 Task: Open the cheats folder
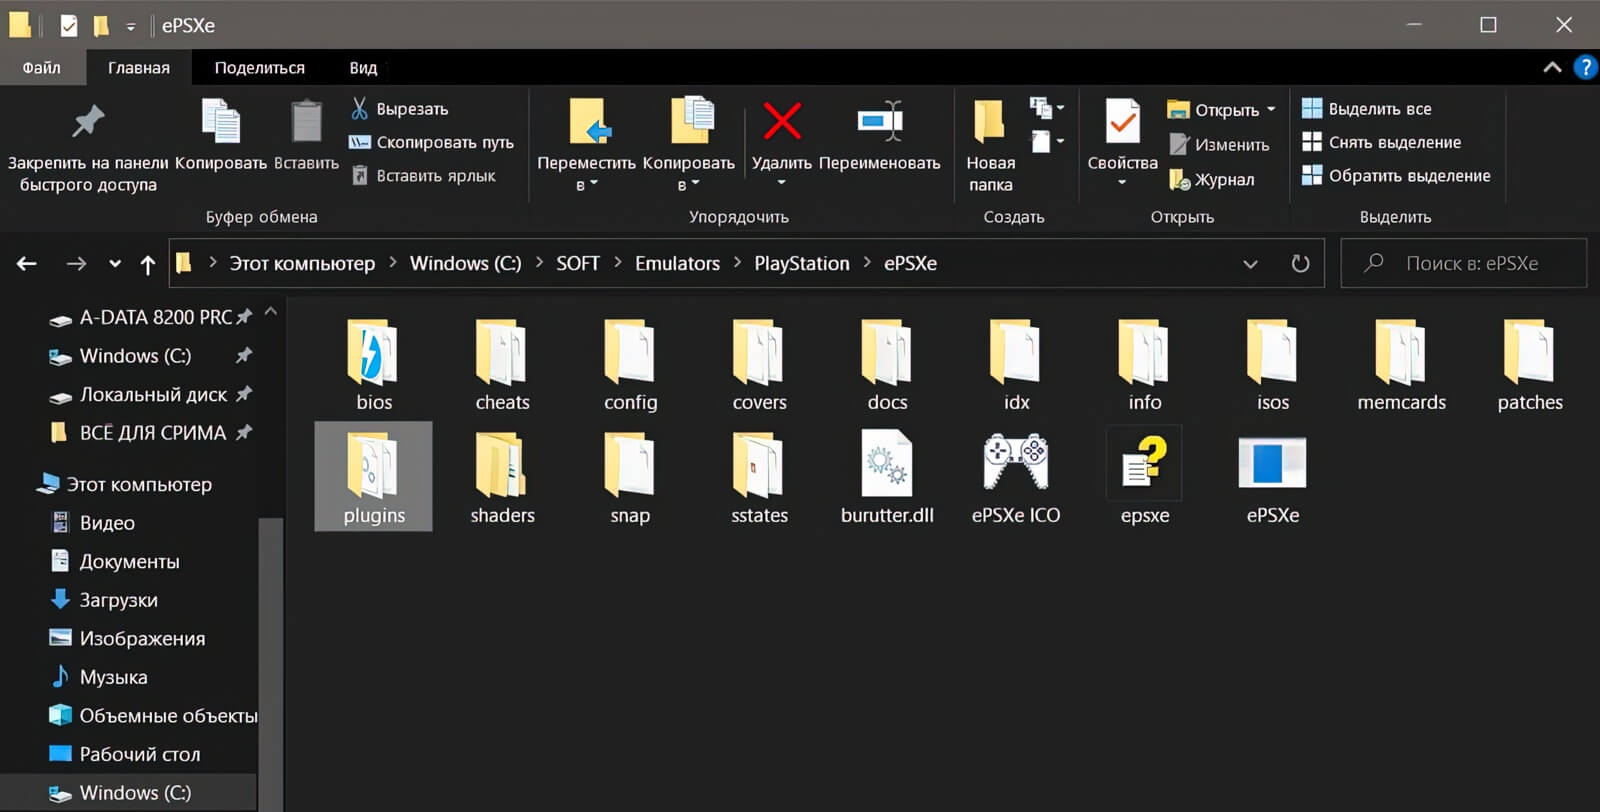pos(502,364)
